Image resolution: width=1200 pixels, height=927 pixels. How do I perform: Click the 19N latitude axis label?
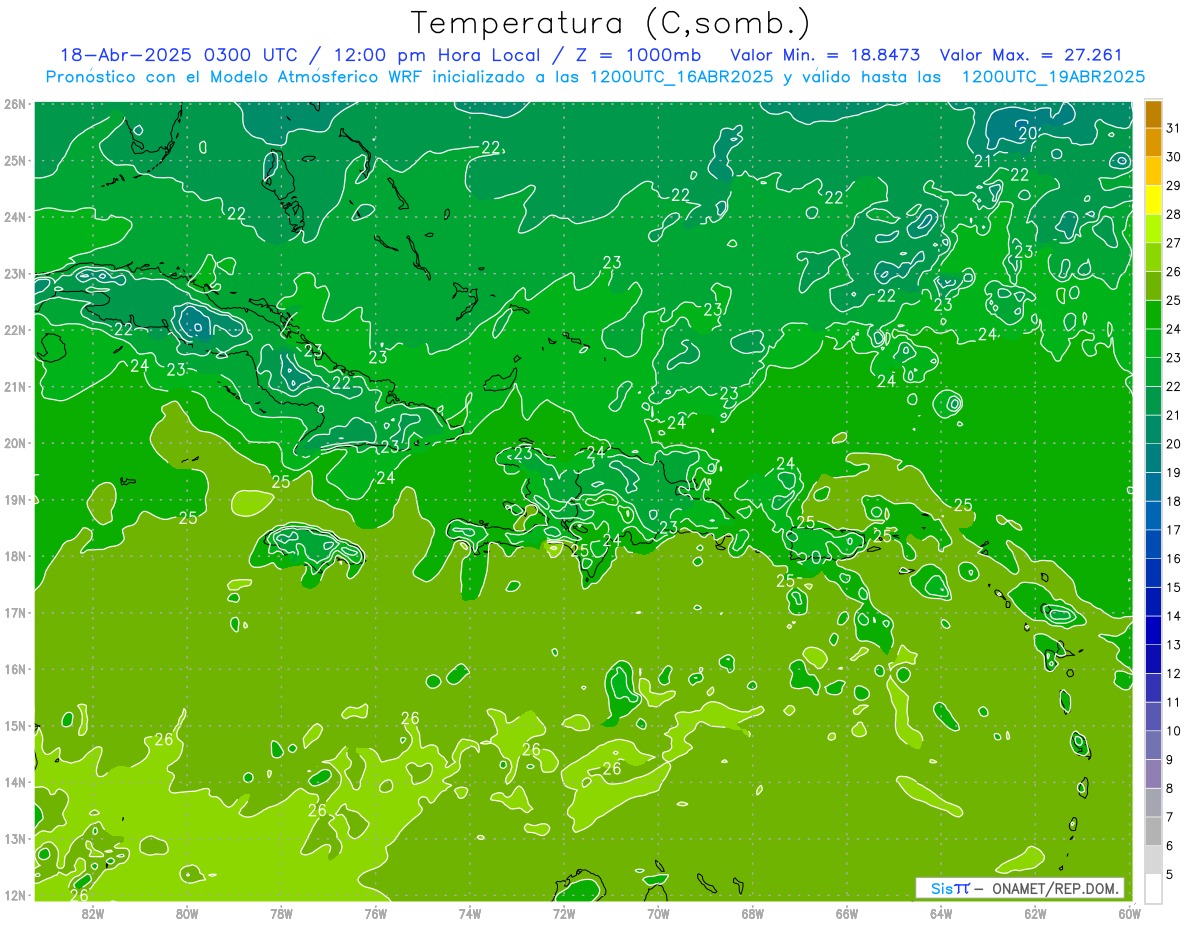[15, 500]
